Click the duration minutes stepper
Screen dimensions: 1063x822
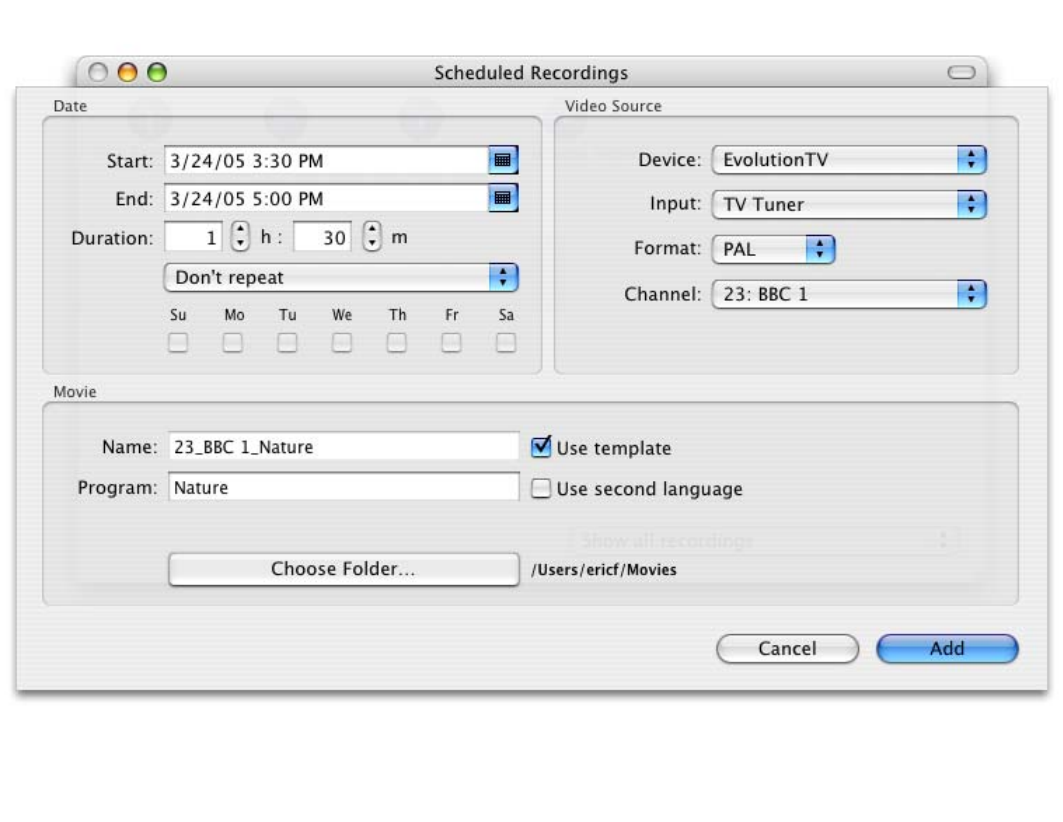tap(371, 238)
